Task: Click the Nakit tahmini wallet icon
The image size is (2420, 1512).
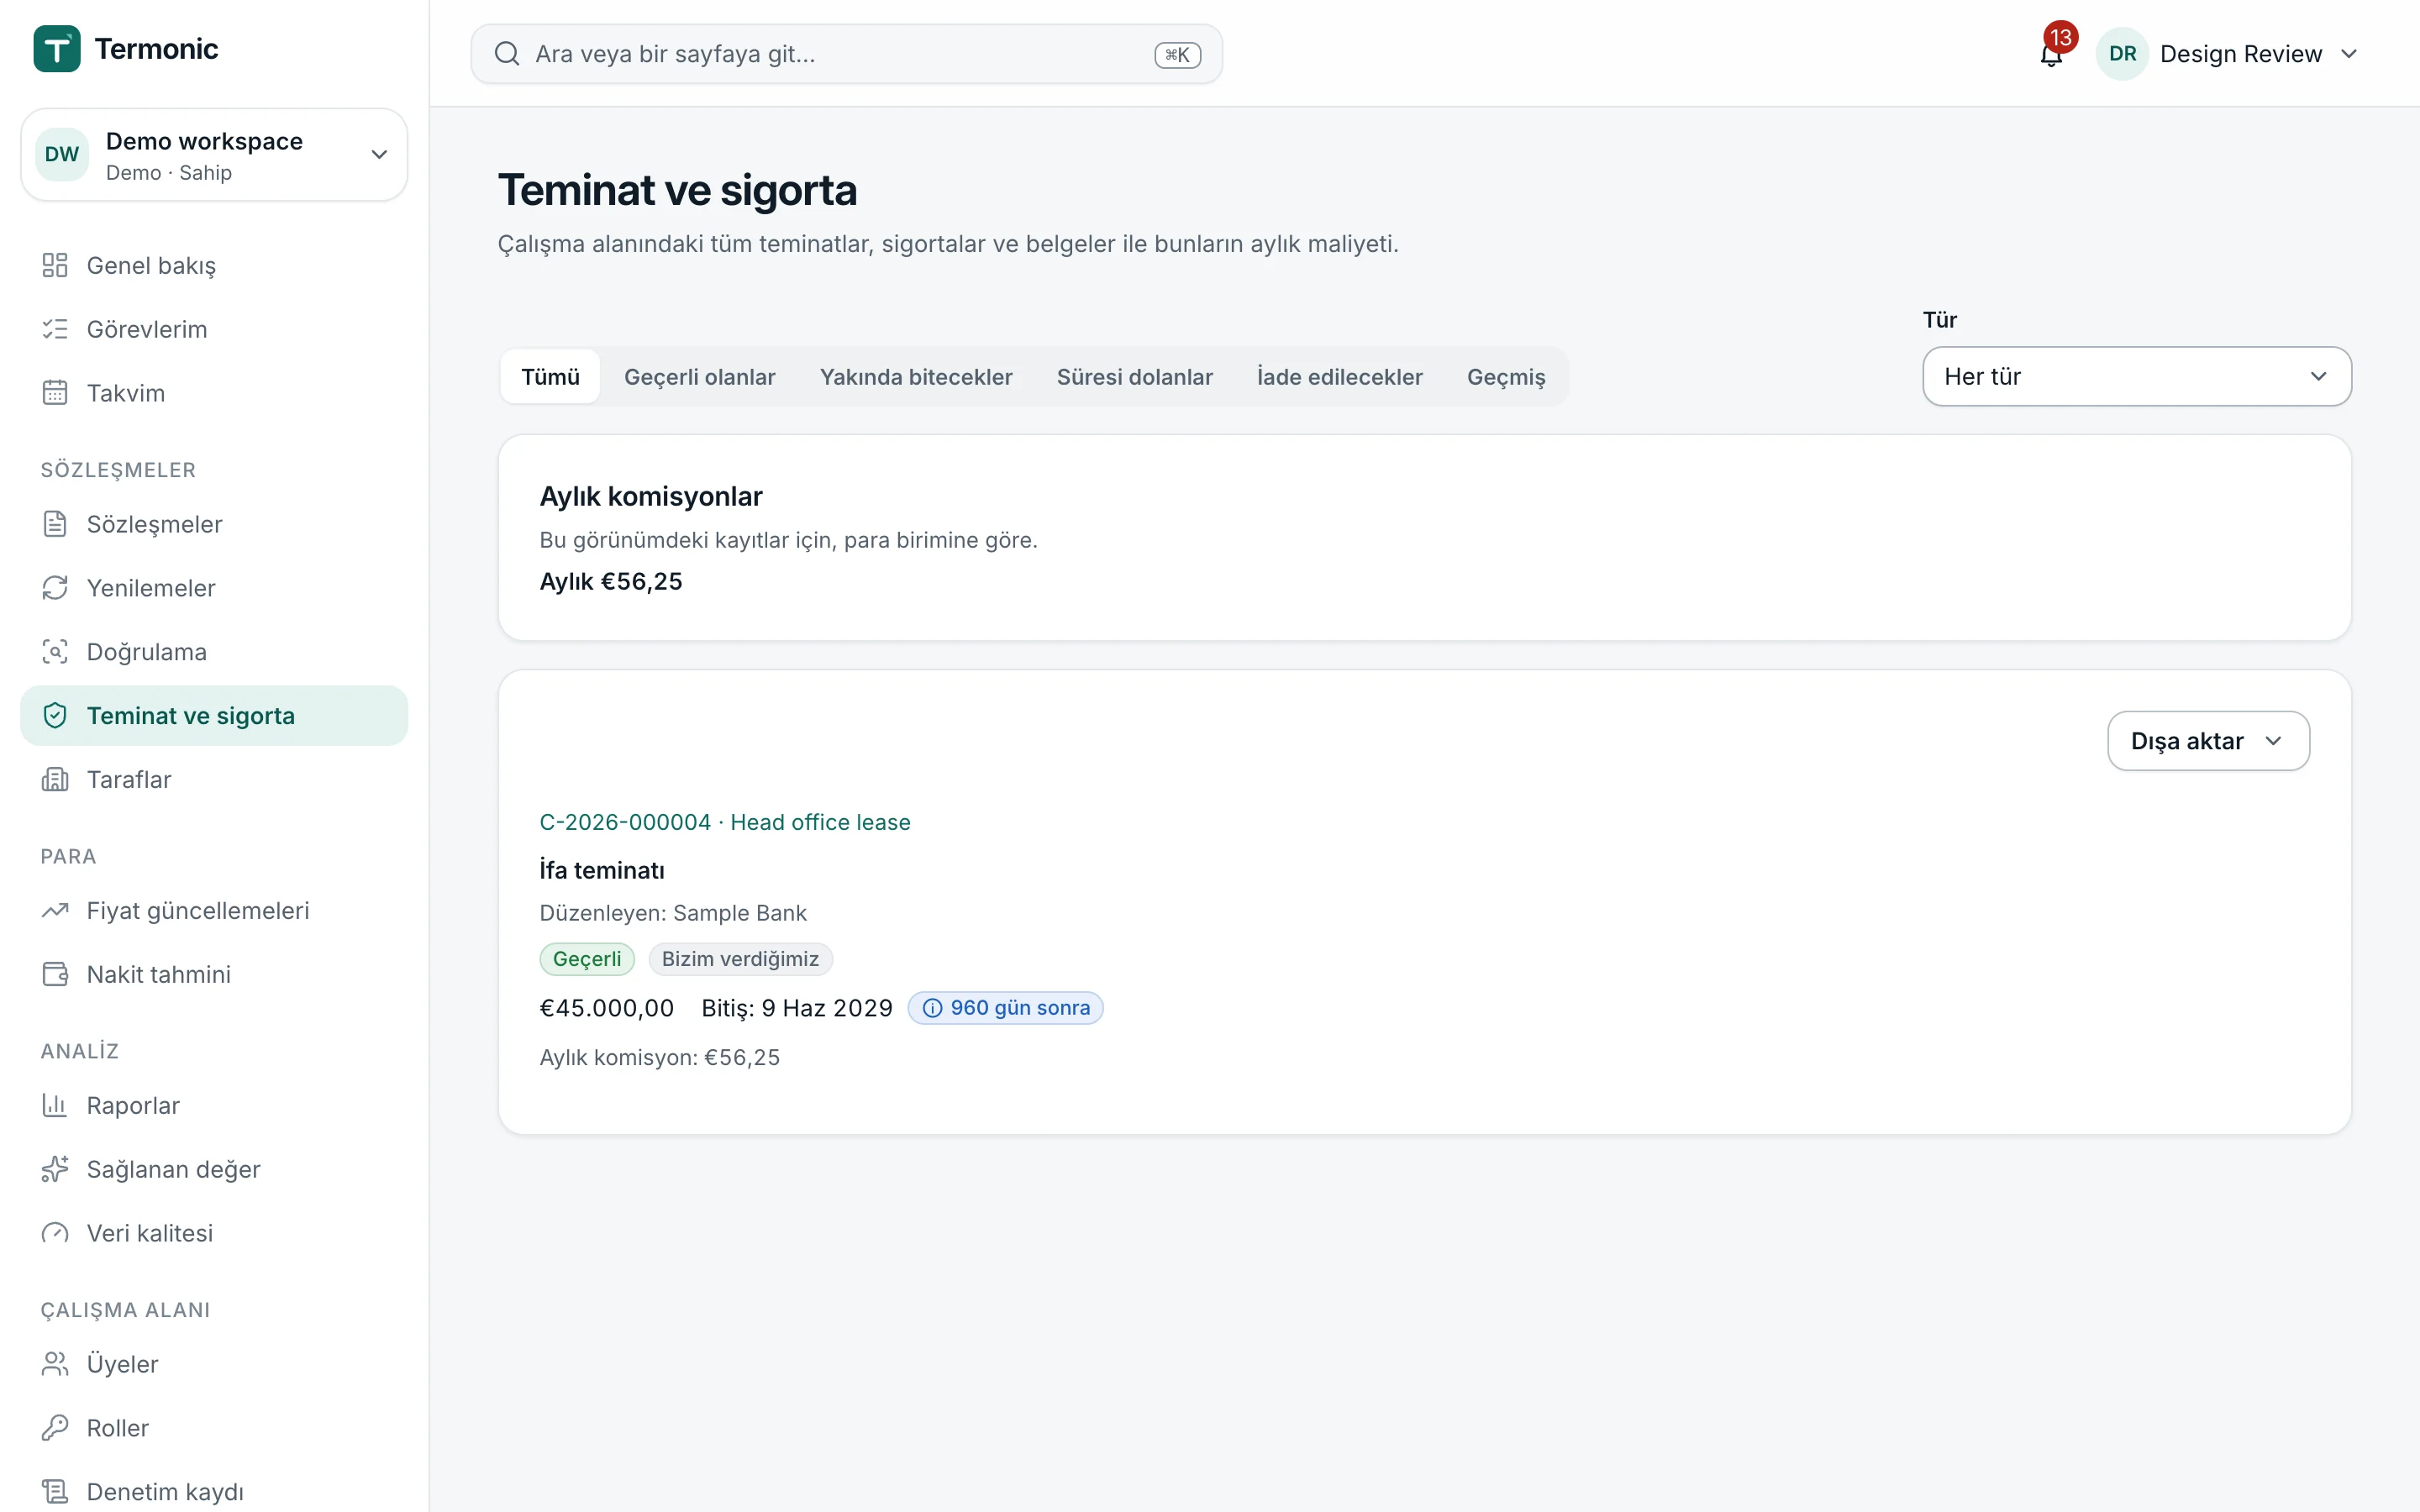Action: 55,975
